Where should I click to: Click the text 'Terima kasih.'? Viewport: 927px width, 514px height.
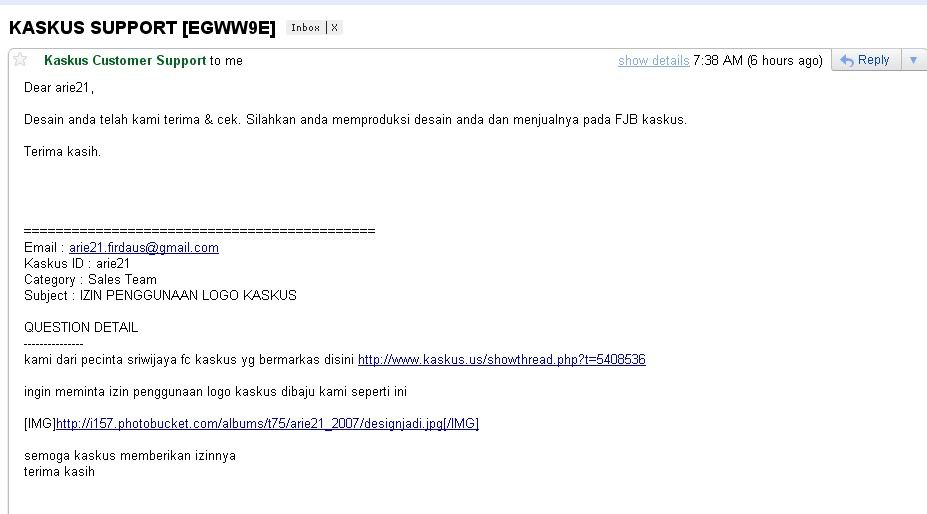tap(62, 151)
